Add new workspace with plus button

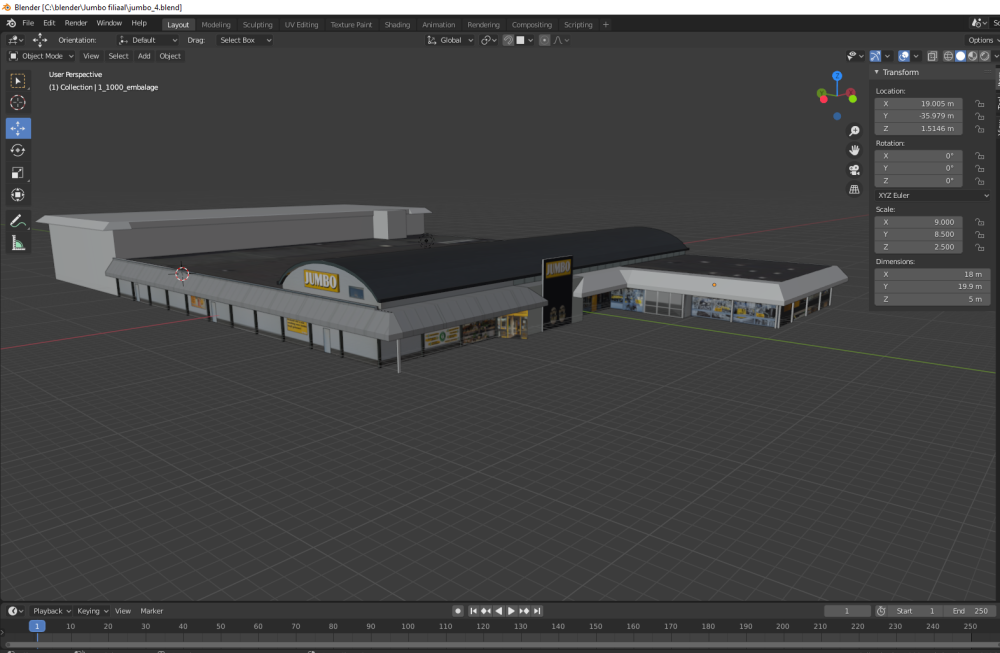[x=606, y=25]
